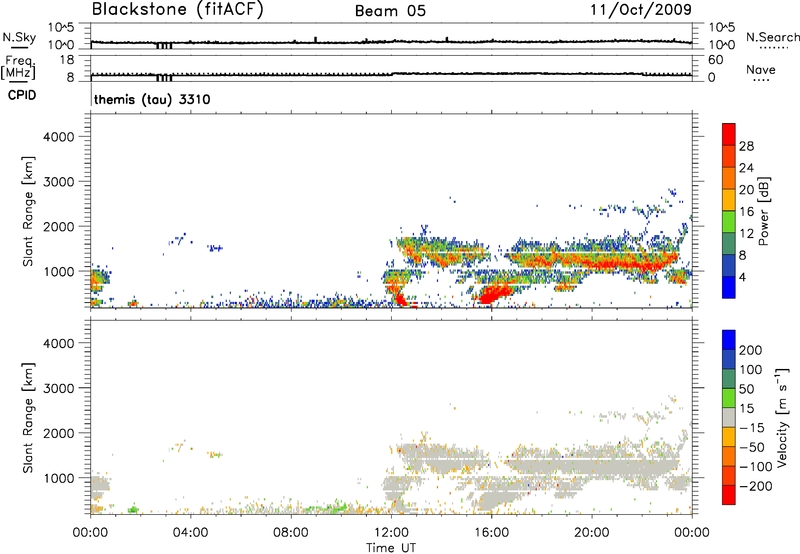Image resolution: width=800 pixels, height=554 pixels.
Task: Click the bright green 15–50 Velocity colorbar segment
Action: click(729, 398)
